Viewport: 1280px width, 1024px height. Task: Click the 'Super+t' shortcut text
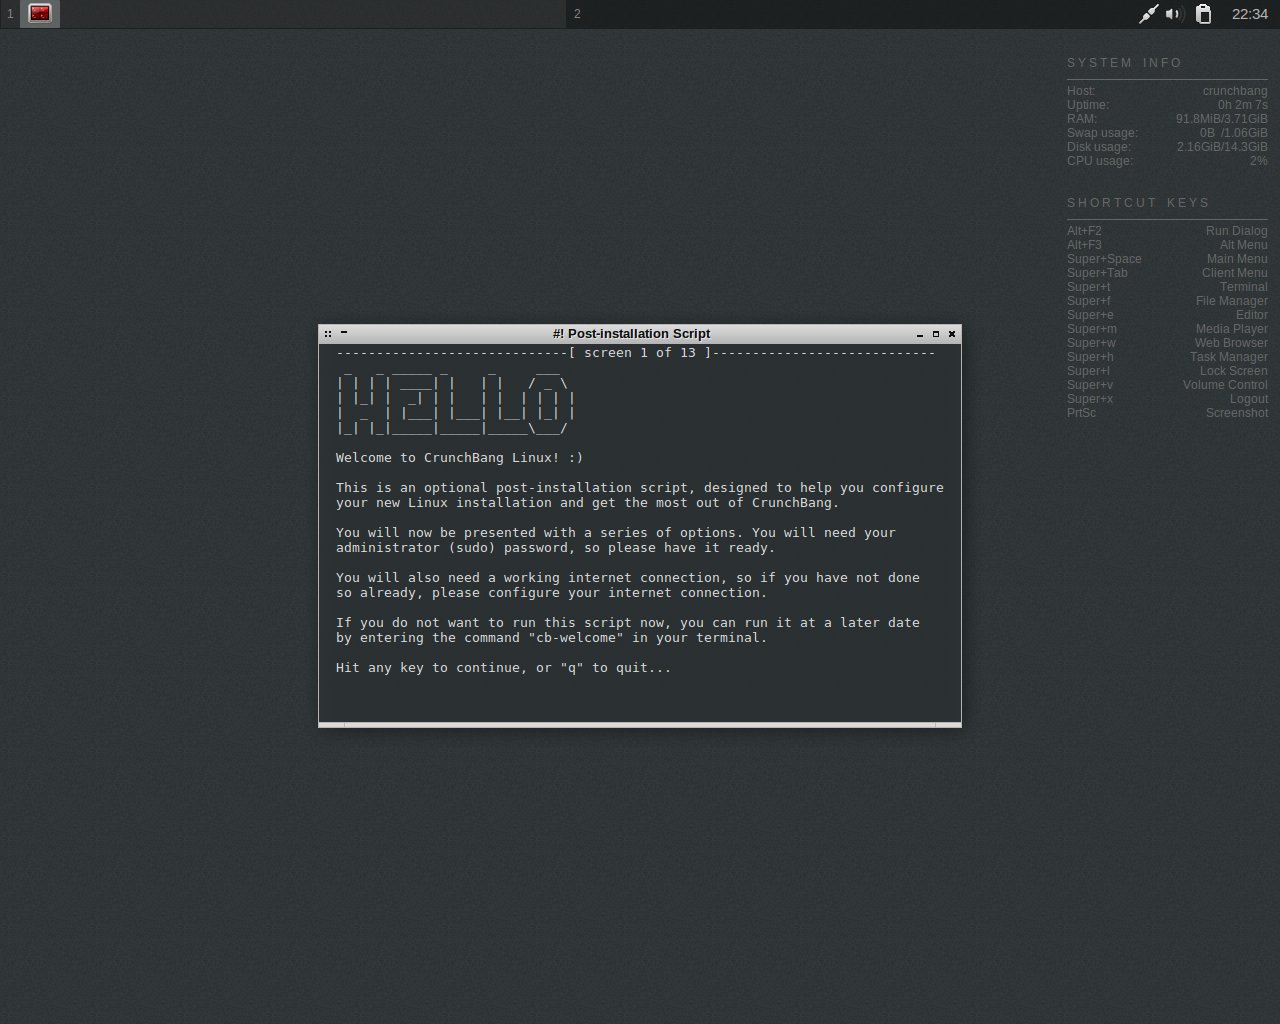(x=1089, y=287)
